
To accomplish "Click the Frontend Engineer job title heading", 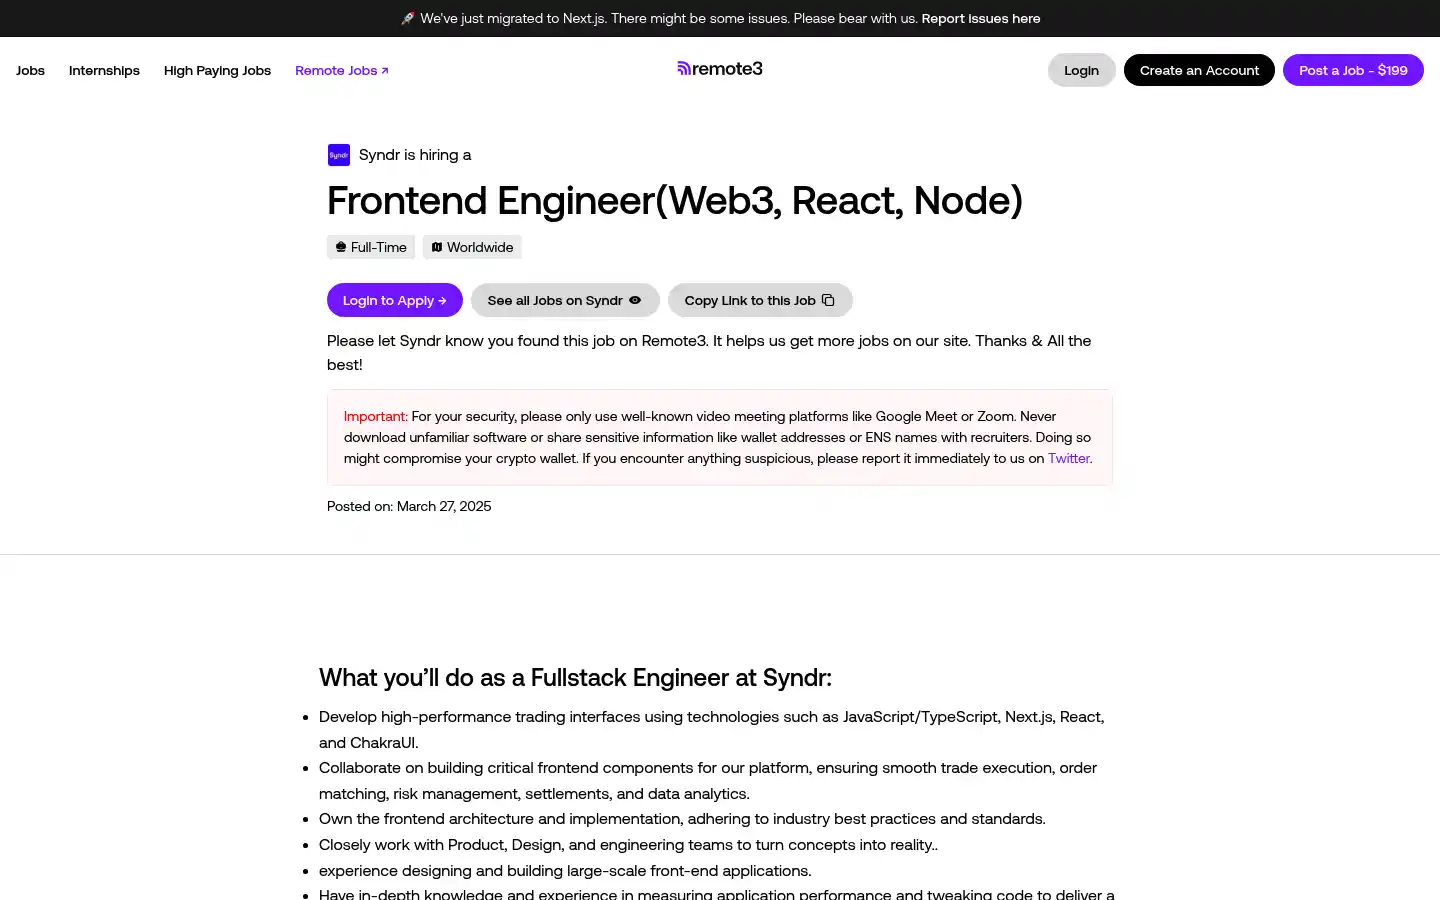I will [x=675, y=200].
